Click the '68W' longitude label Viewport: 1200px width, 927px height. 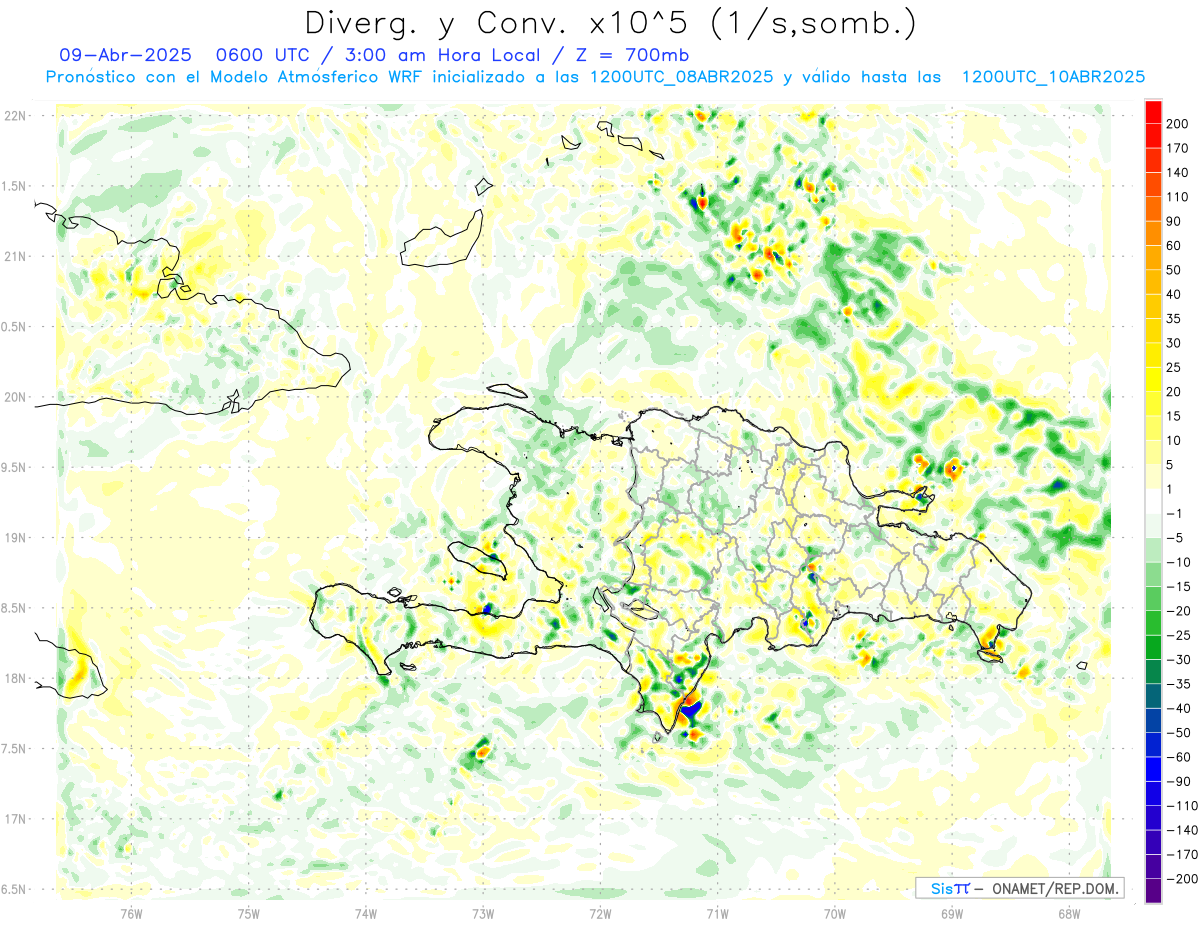[x=1069, y=913]
